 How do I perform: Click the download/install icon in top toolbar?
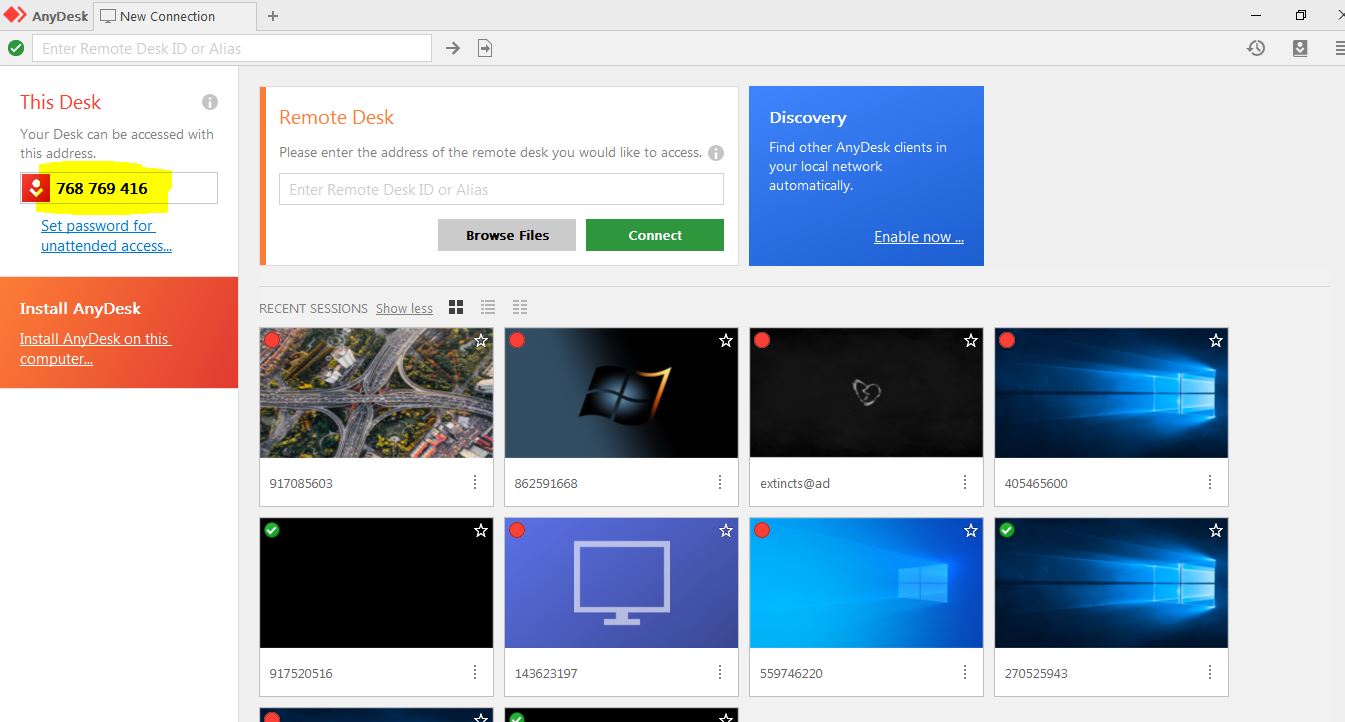1300,48
